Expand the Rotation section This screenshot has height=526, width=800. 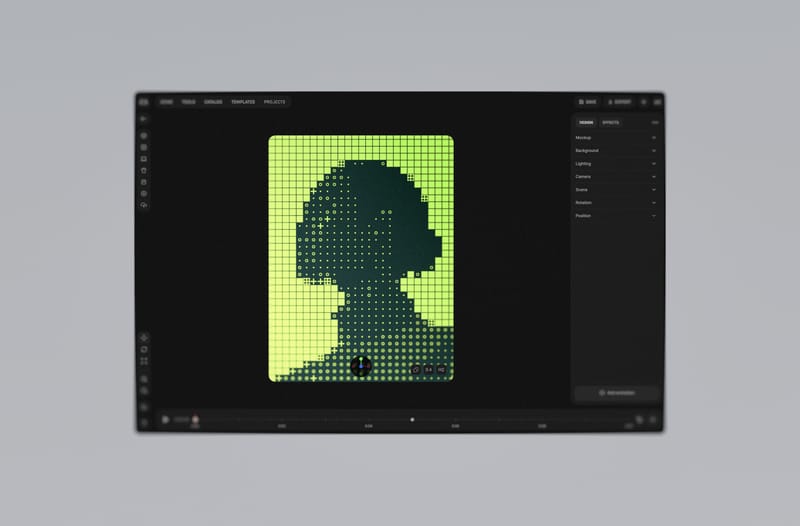[616, 203]
